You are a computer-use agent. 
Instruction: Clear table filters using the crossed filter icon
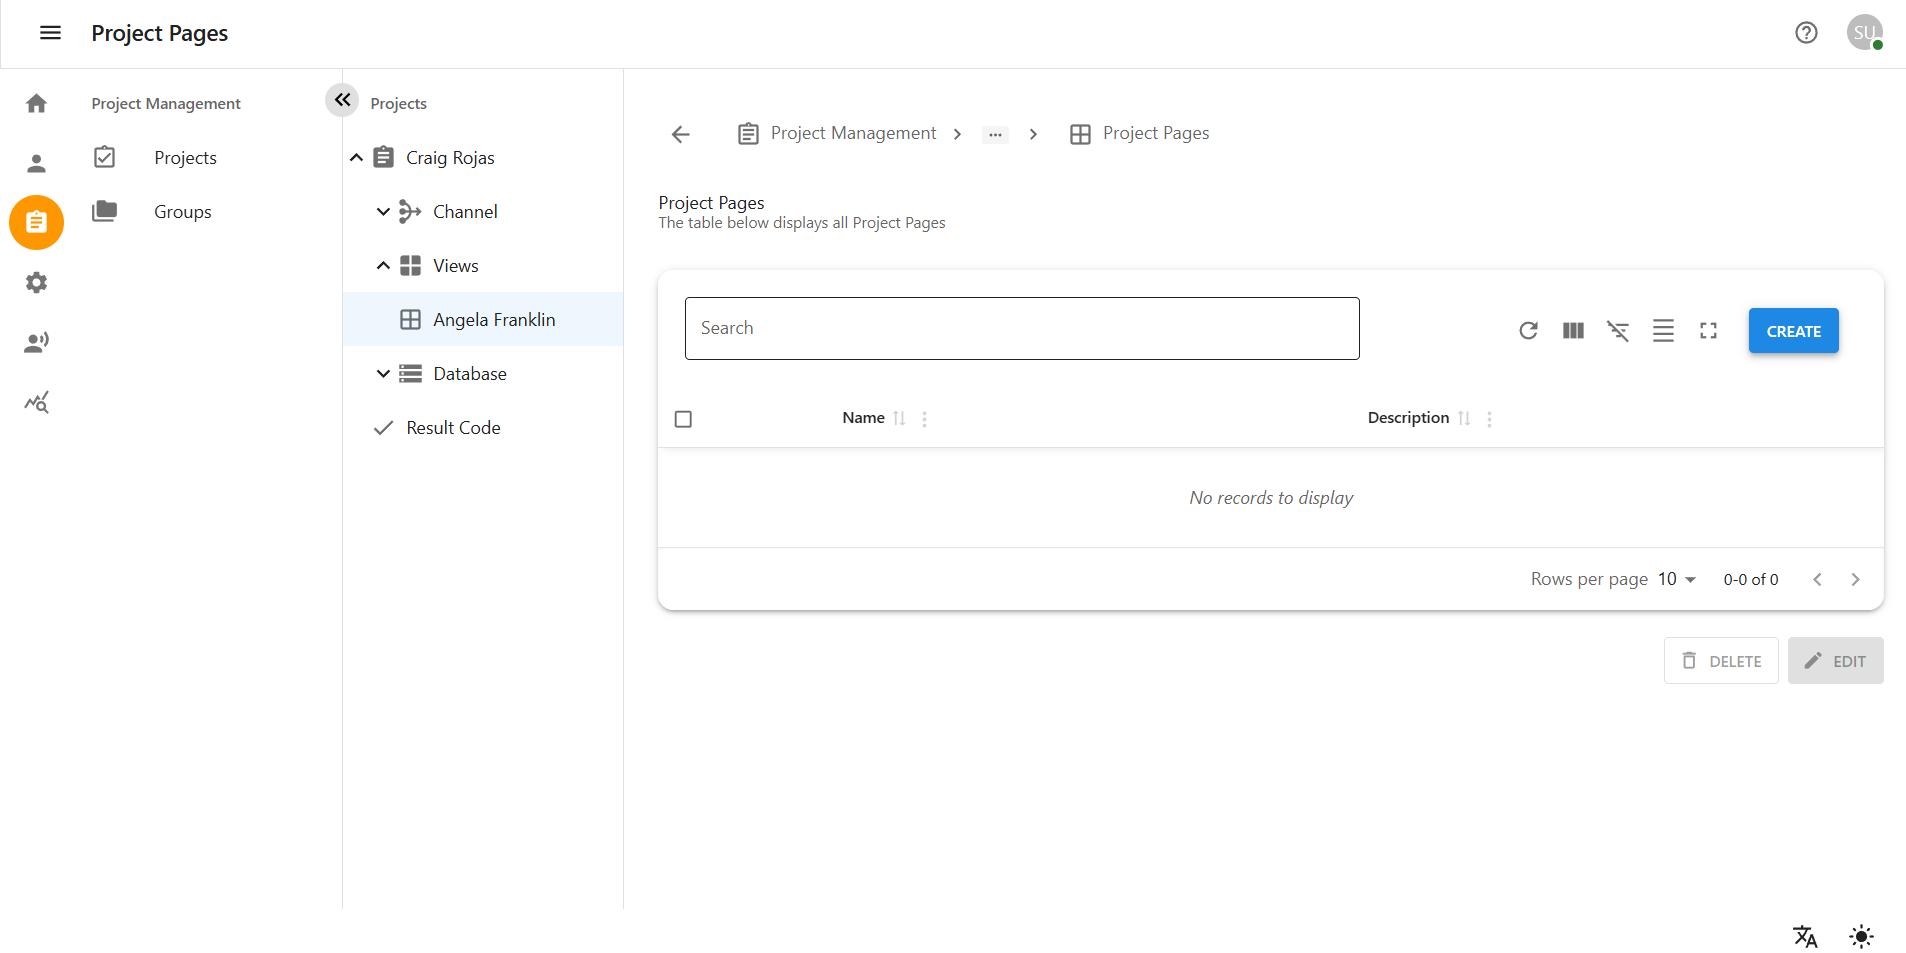point(1618,330)
